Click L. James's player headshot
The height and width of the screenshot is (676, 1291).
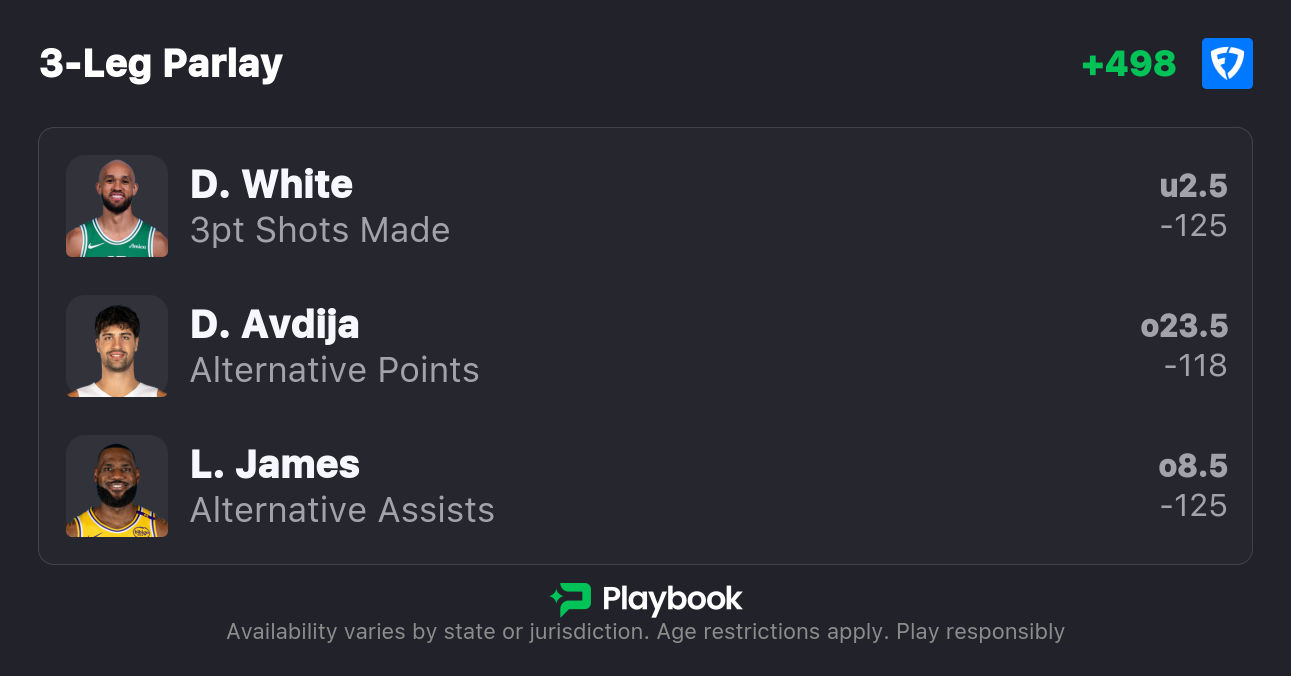coord(117,486)
